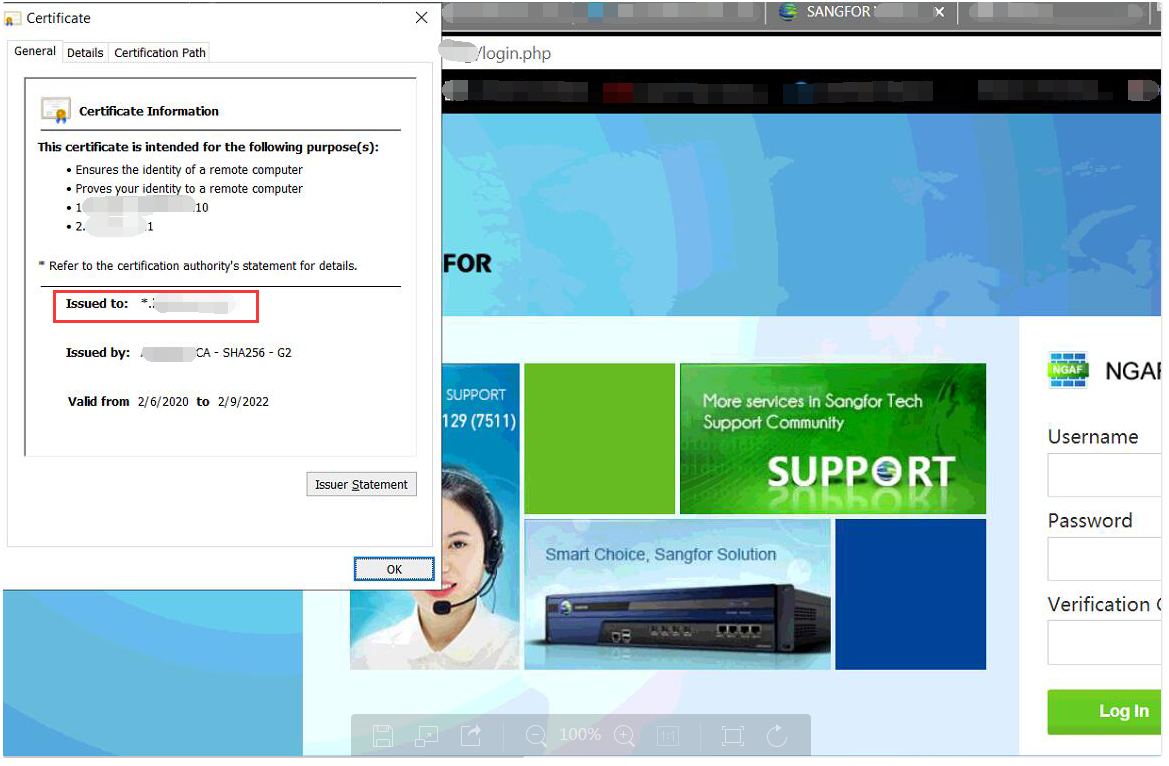Click the 'Issued by:' label
The height and width of the screenshot is (766, 1169).
98,354
